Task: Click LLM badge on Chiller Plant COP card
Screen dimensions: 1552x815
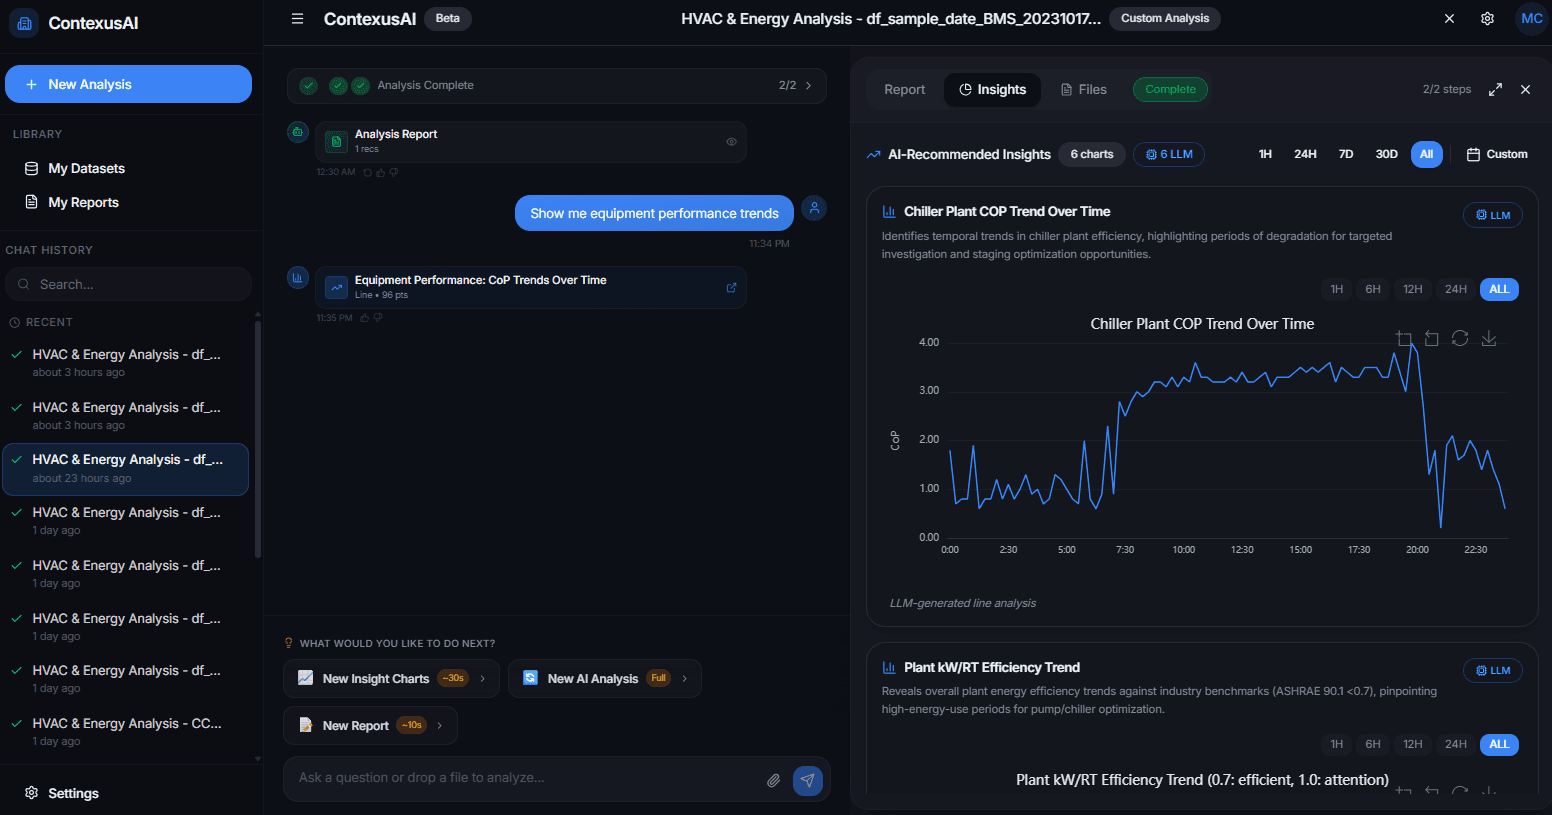Action: 1492,215
